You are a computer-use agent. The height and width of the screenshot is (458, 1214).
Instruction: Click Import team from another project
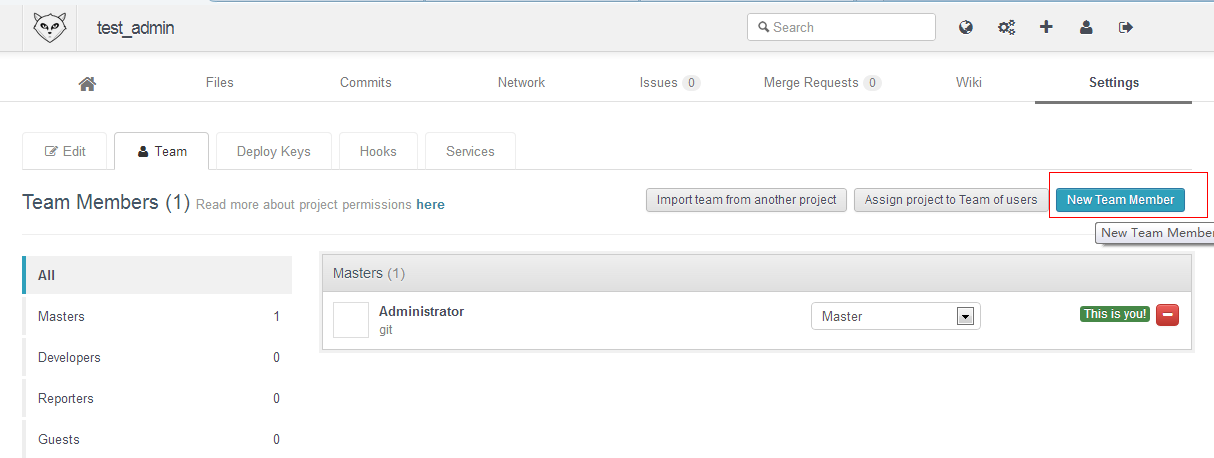pos(746,199)
